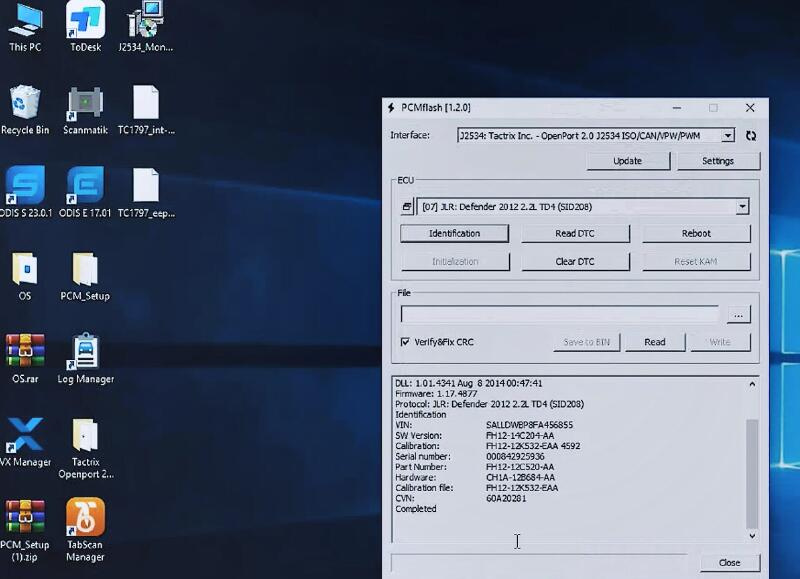Minimize the PCMflash window
800x579 pixels.
677,108
